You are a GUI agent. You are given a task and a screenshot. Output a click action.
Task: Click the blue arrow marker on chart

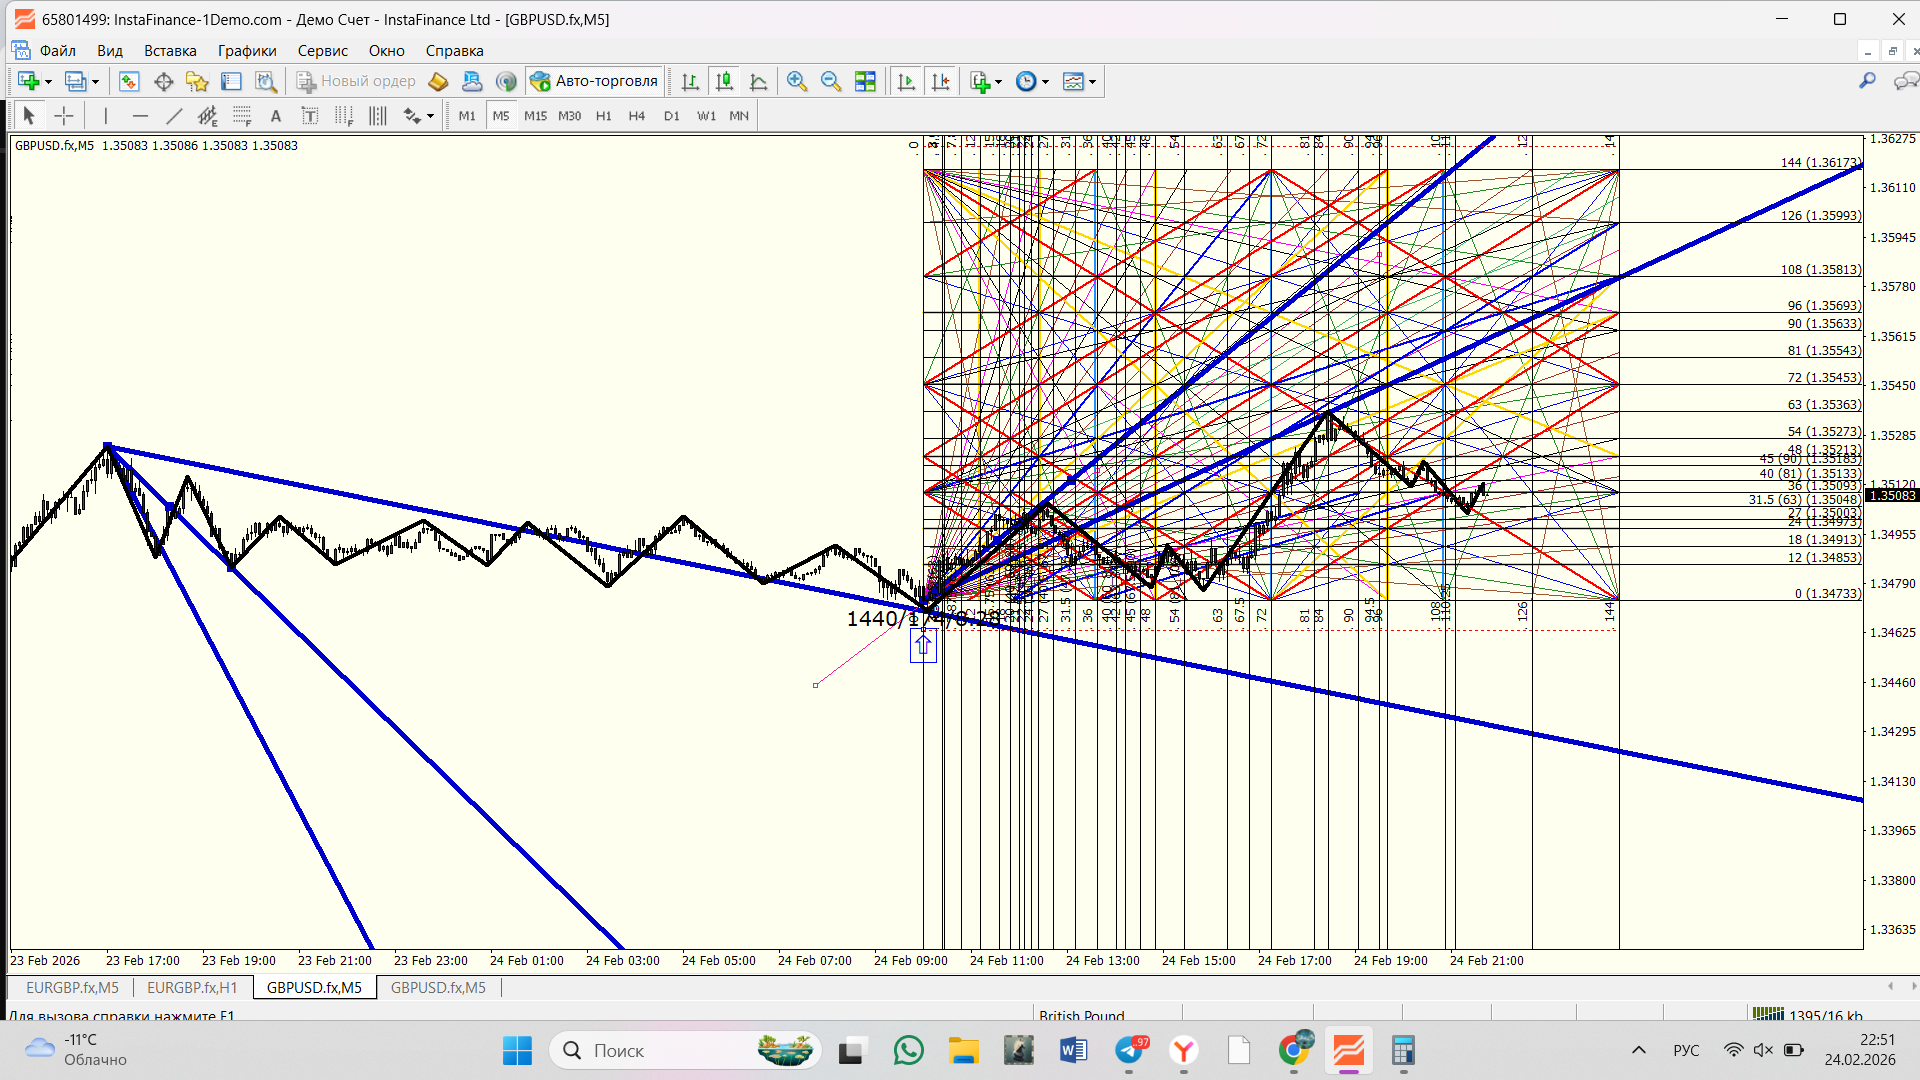click(923, 646)
